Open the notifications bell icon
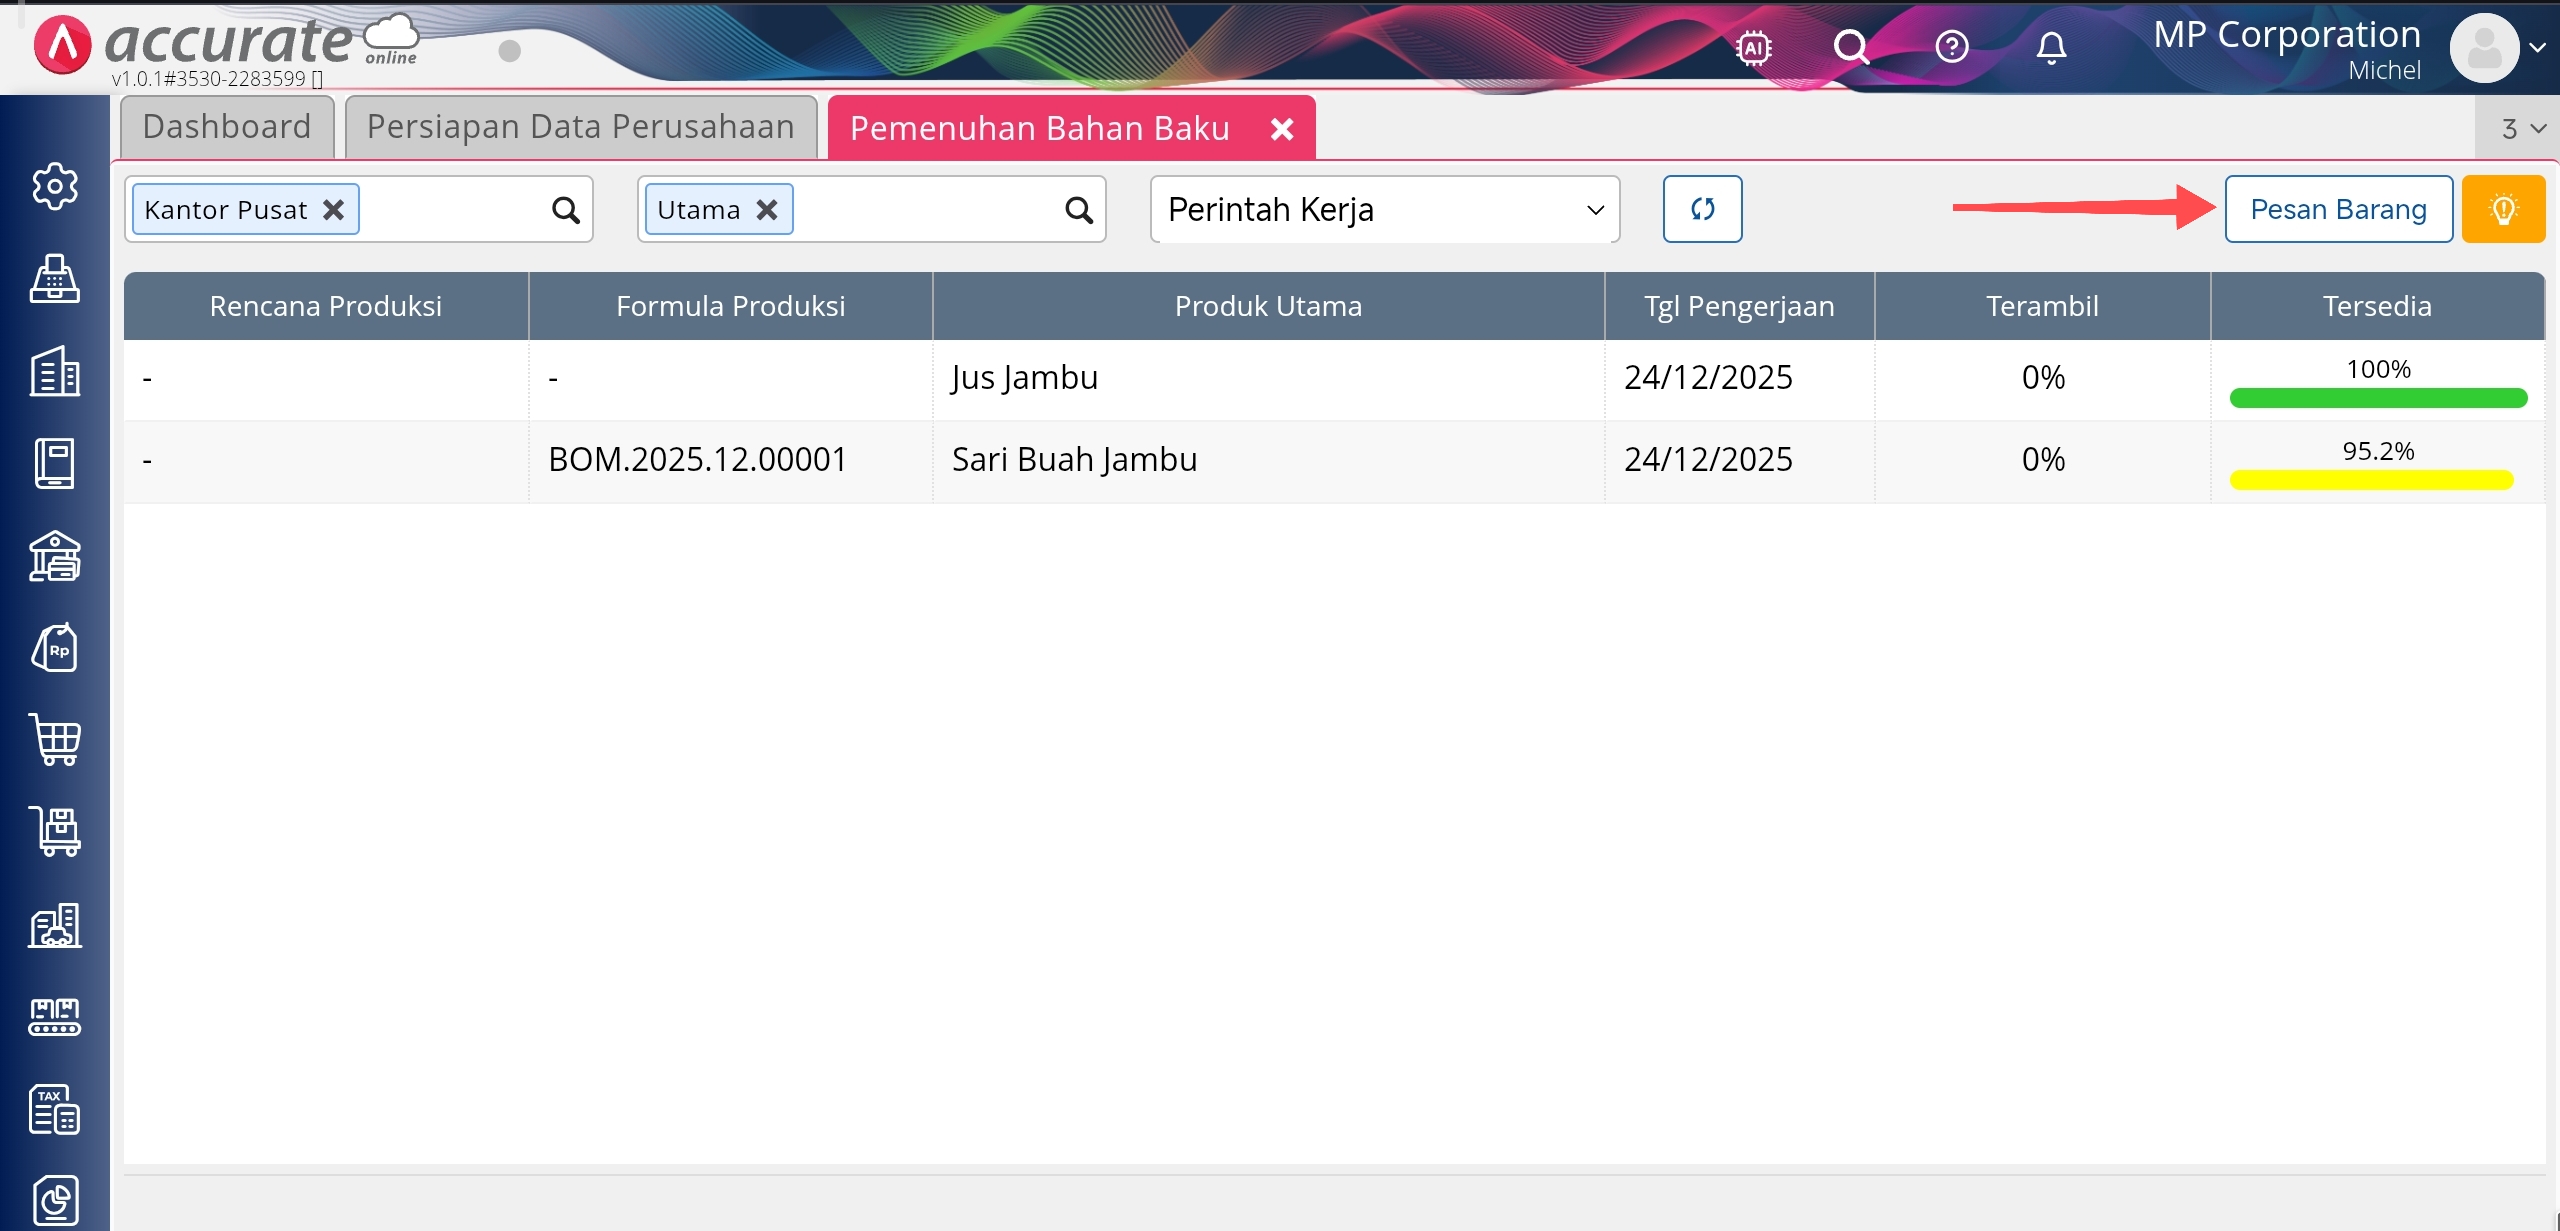This screenshot has height=1231, width=2560. [2051, 47]
